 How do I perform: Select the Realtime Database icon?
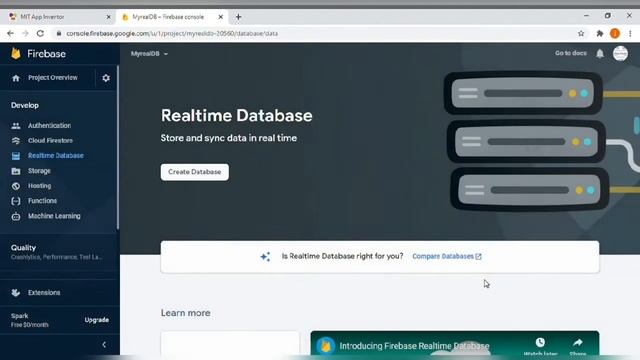(16, 156)
